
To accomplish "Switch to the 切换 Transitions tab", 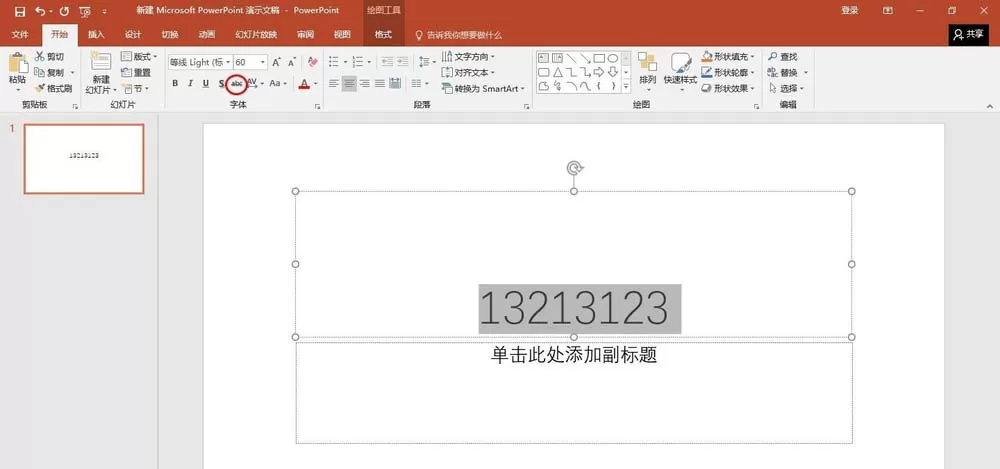I will click(170, 35).
